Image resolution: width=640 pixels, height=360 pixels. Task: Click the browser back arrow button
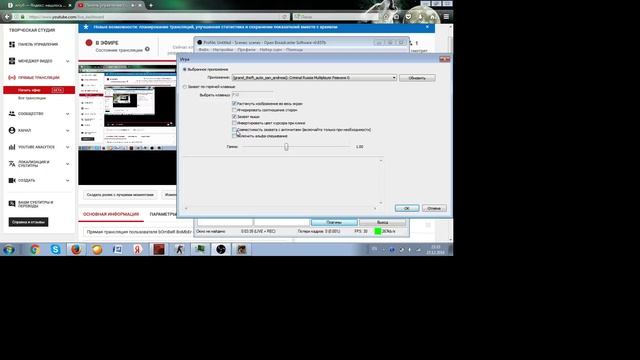pos(7,17)
